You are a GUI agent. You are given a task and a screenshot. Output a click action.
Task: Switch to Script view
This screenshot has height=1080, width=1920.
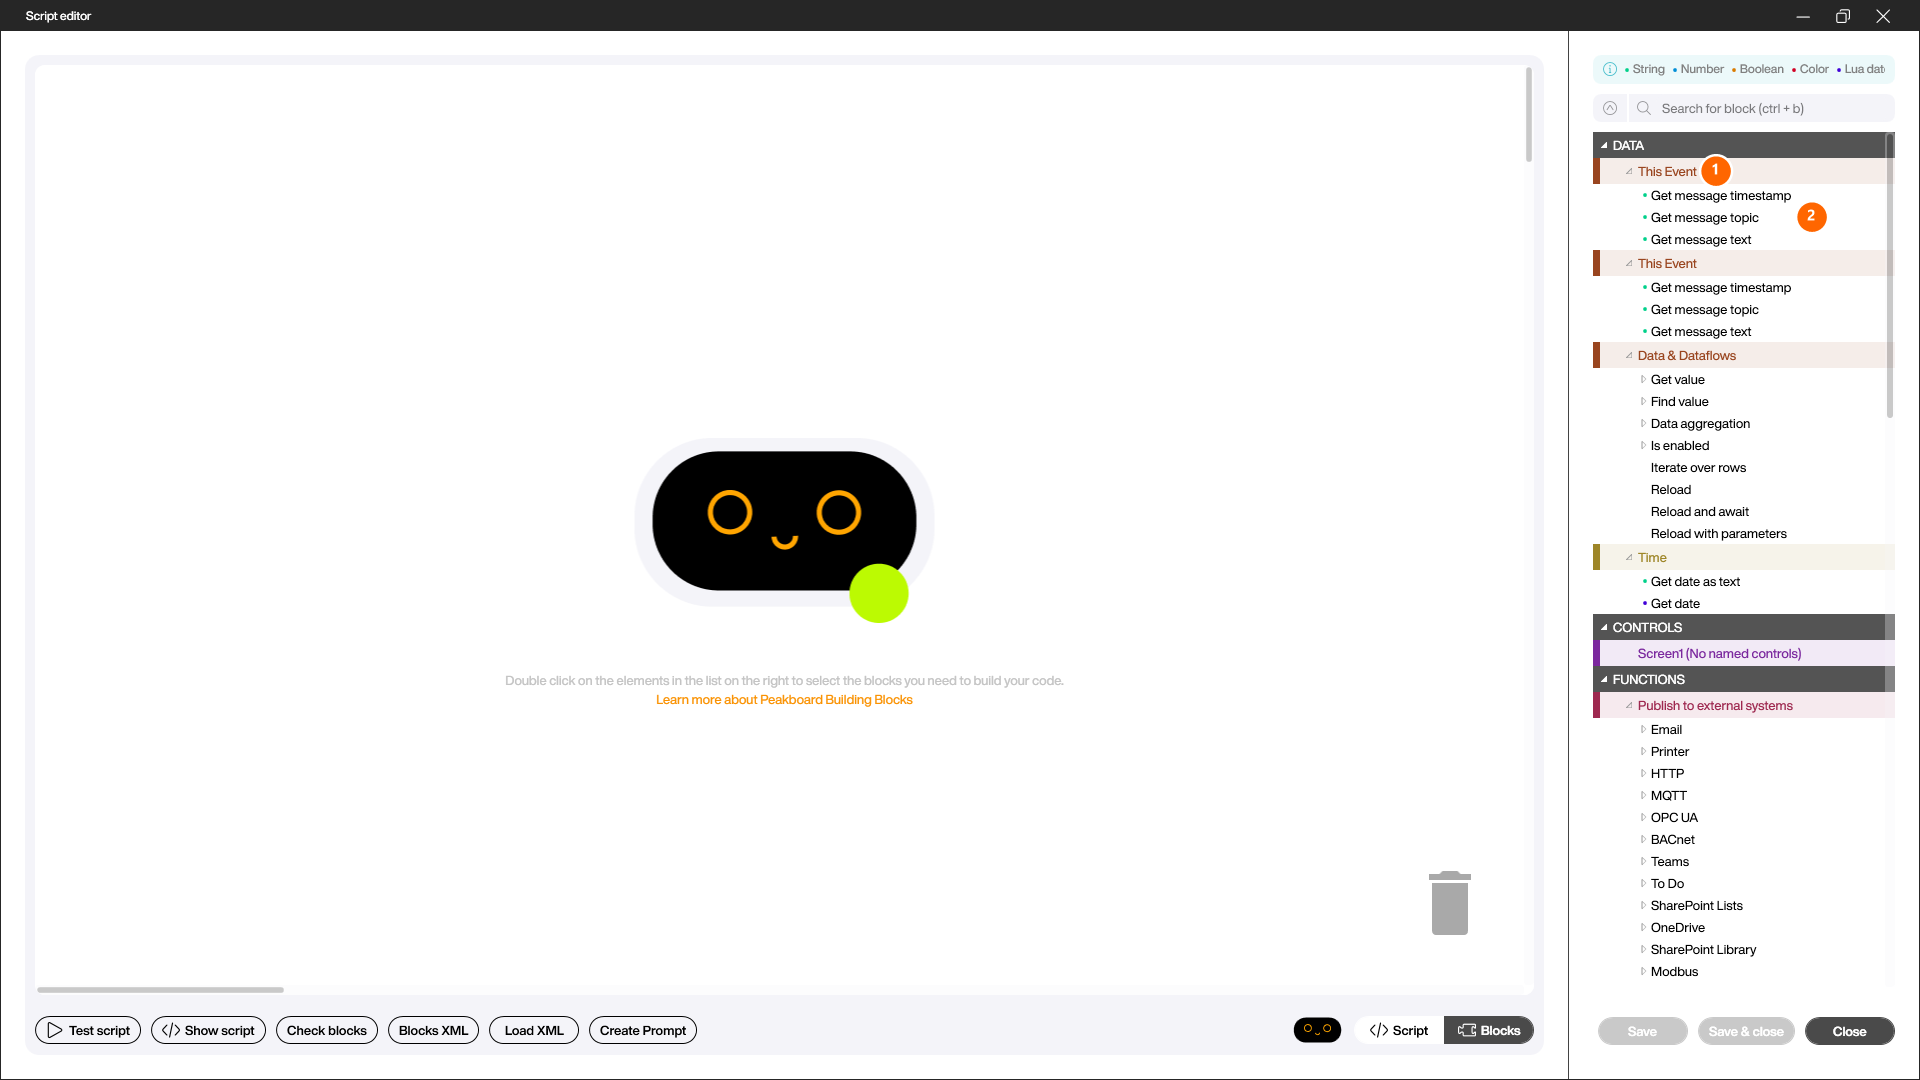coord(1399,1030)
